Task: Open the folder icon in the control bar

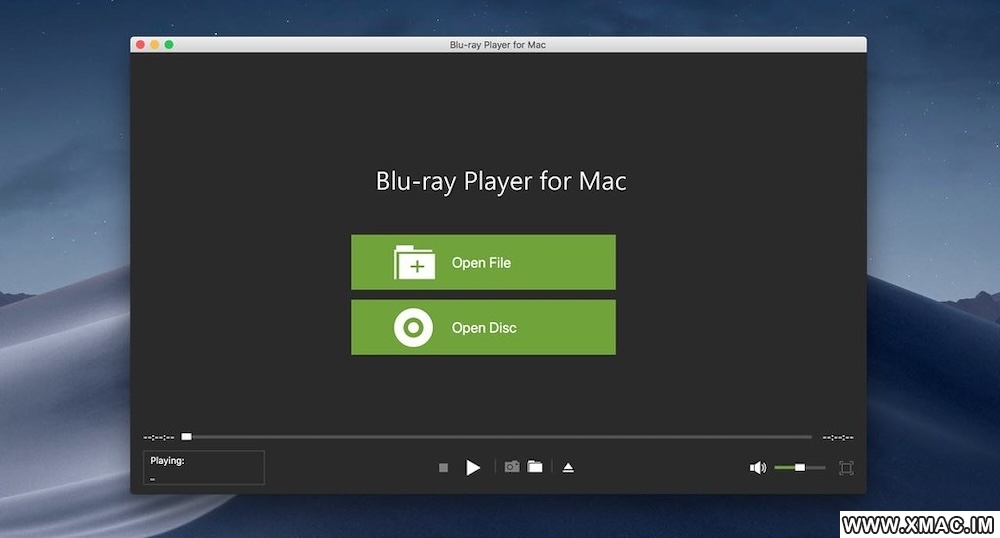Action: 535,467
